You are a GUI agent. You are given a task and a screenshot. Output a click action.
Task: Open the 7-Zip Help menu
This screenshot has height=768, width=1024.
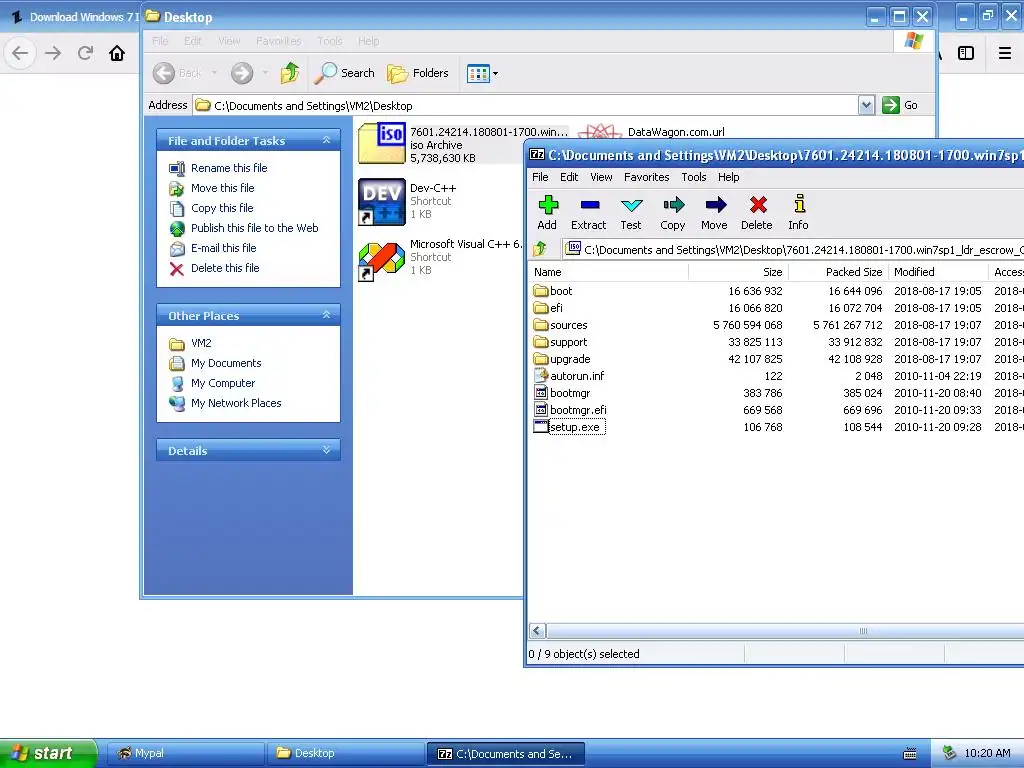(728, 177)
